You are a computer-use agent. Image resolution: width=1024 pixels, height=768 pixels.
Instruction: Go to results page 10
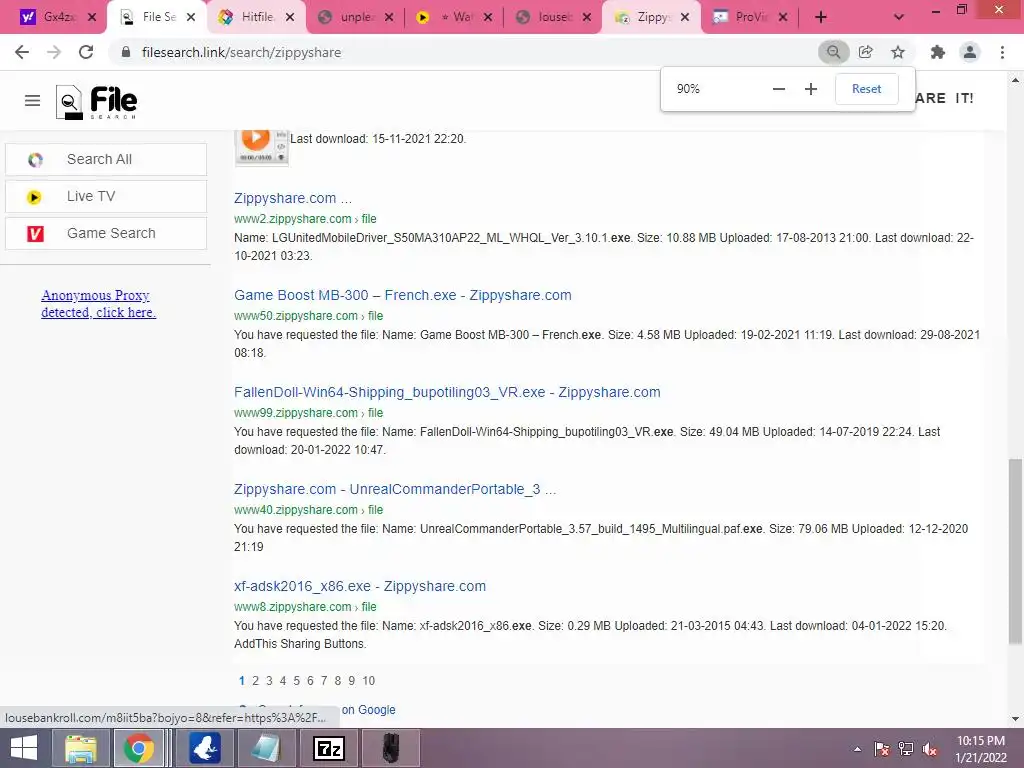point(368,680)
